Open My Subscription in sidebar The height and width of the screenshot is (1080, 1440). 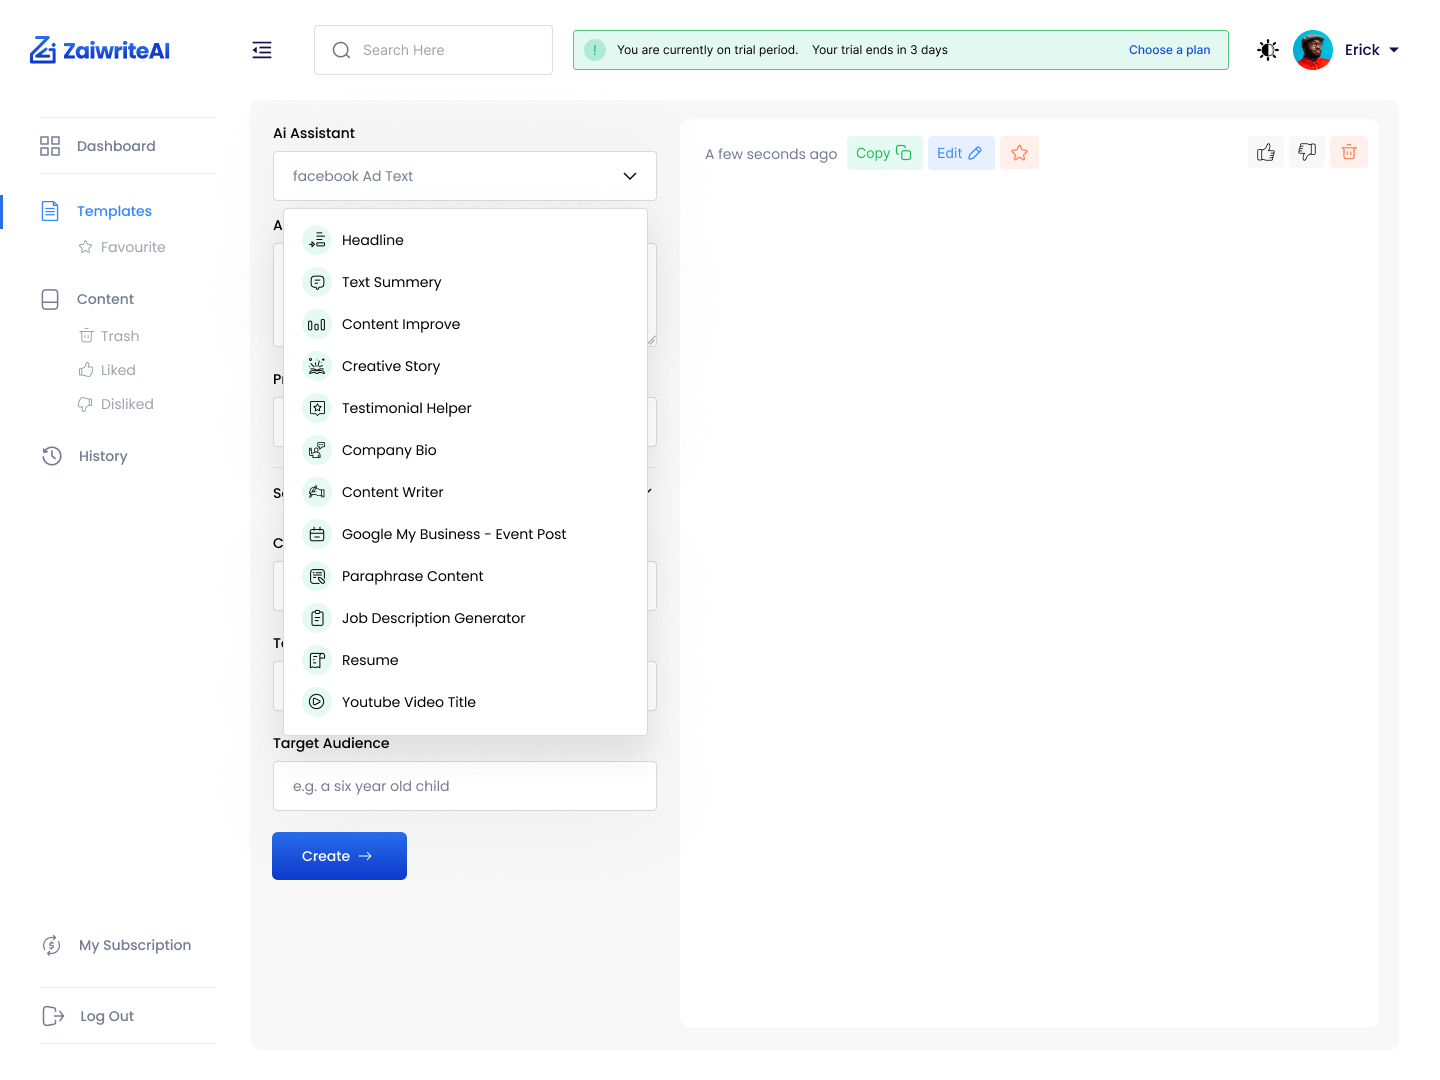(135, 945)
